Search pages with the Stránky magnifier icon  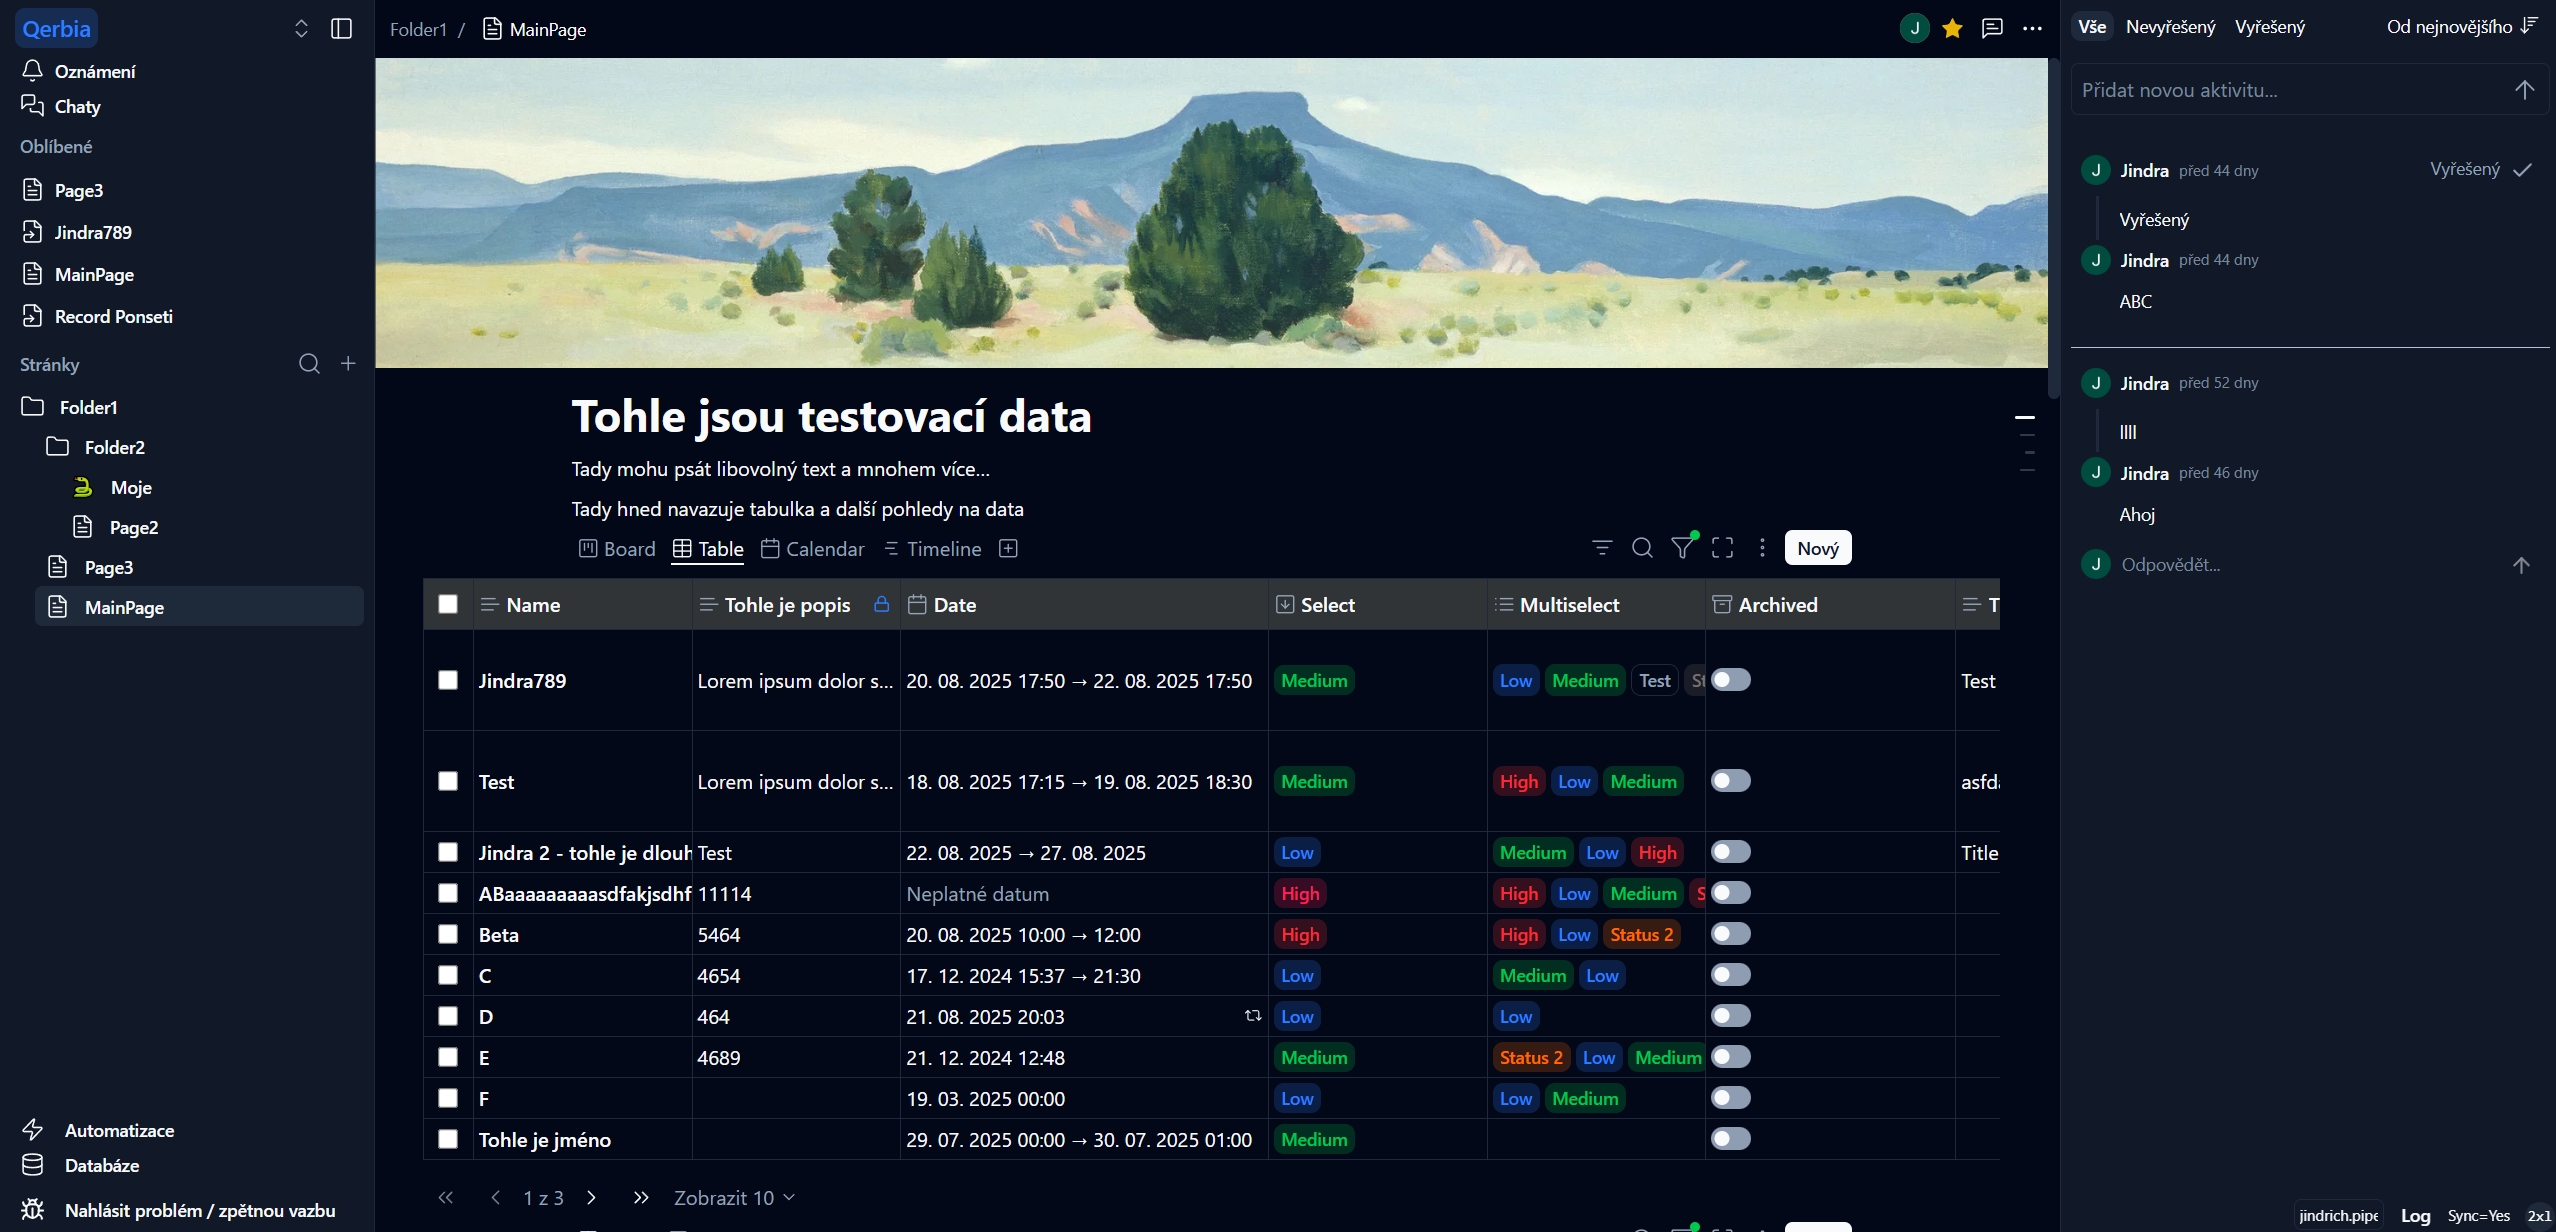pos(310,364)
